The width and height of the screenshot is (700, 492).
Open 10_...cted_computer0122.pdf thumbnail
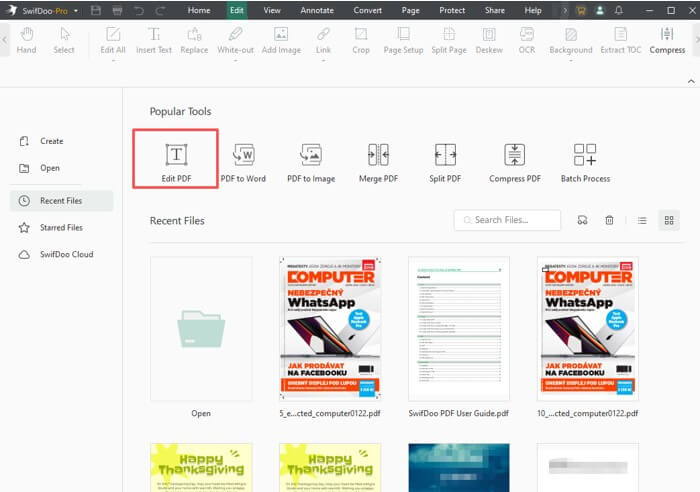(x=588, y=329)
